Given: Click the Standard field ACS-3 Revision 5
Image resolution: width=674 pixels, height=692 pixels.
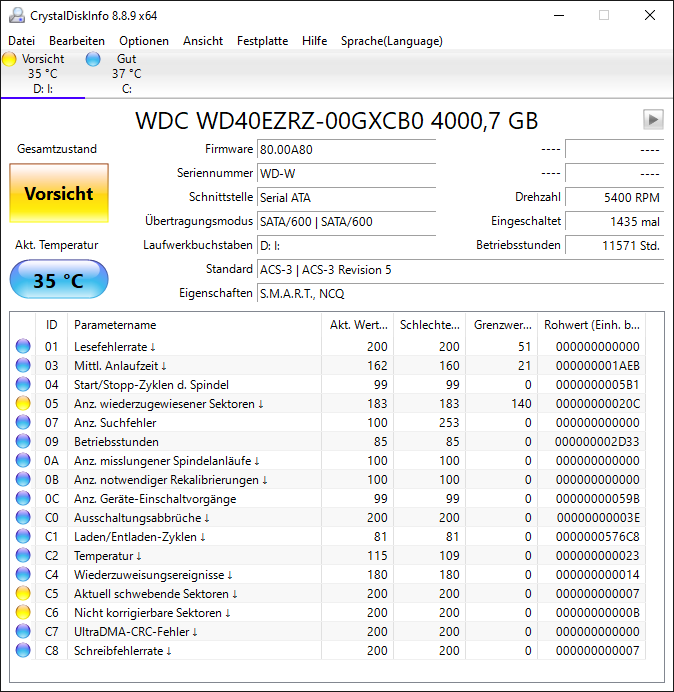Looking at the screenshot, I should tap(460, 269).
